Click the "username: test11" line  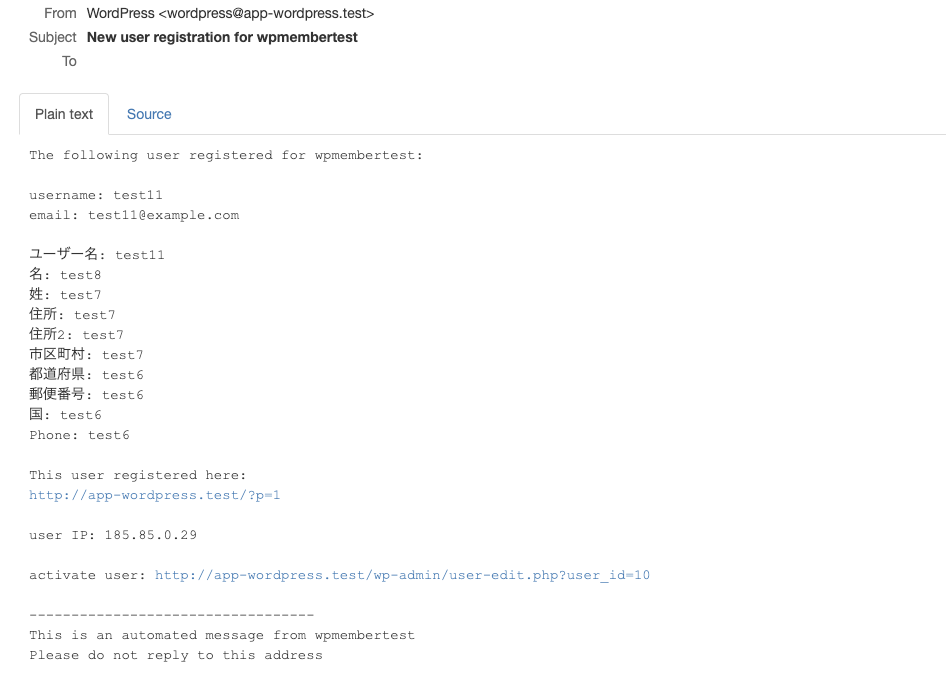tap(96, 195)
